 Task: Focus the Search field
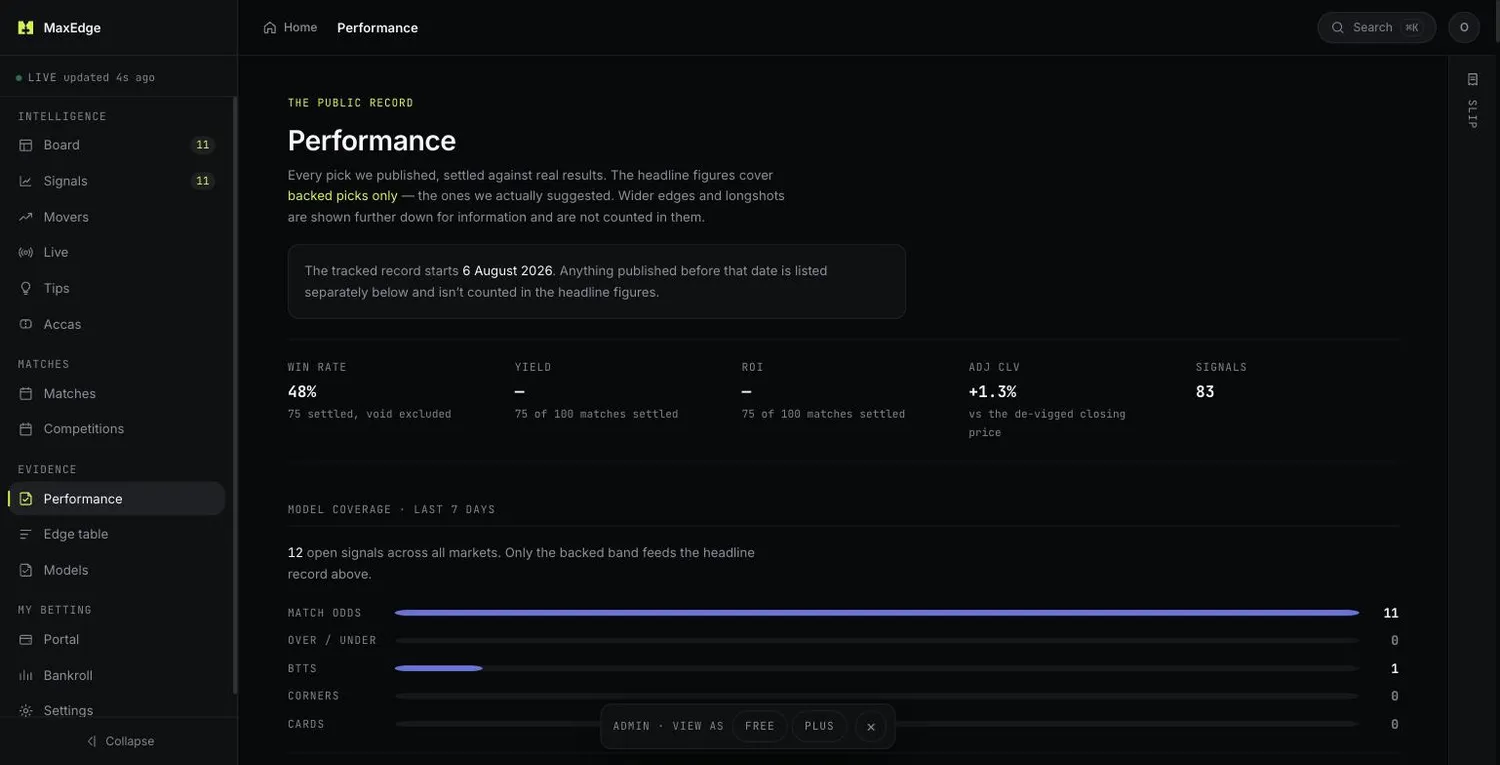[x=1377, y=28]
